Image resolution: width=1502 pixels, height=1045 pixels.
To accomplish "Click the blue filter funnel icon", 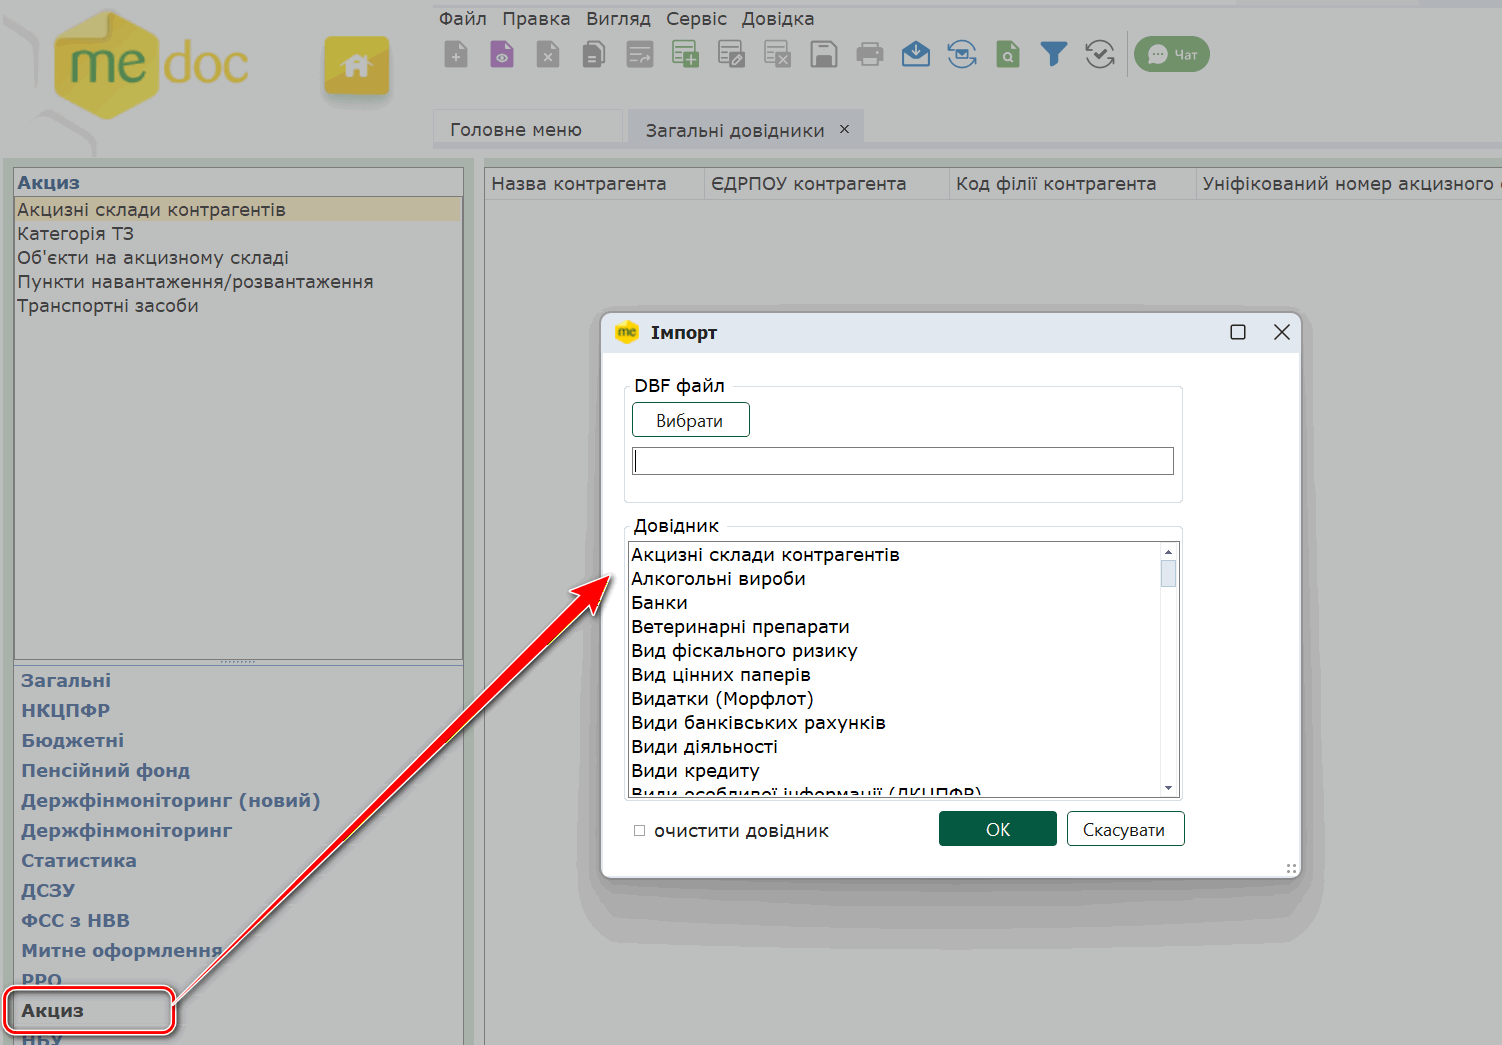I will pyautogui.click(x=1053, y=54).
